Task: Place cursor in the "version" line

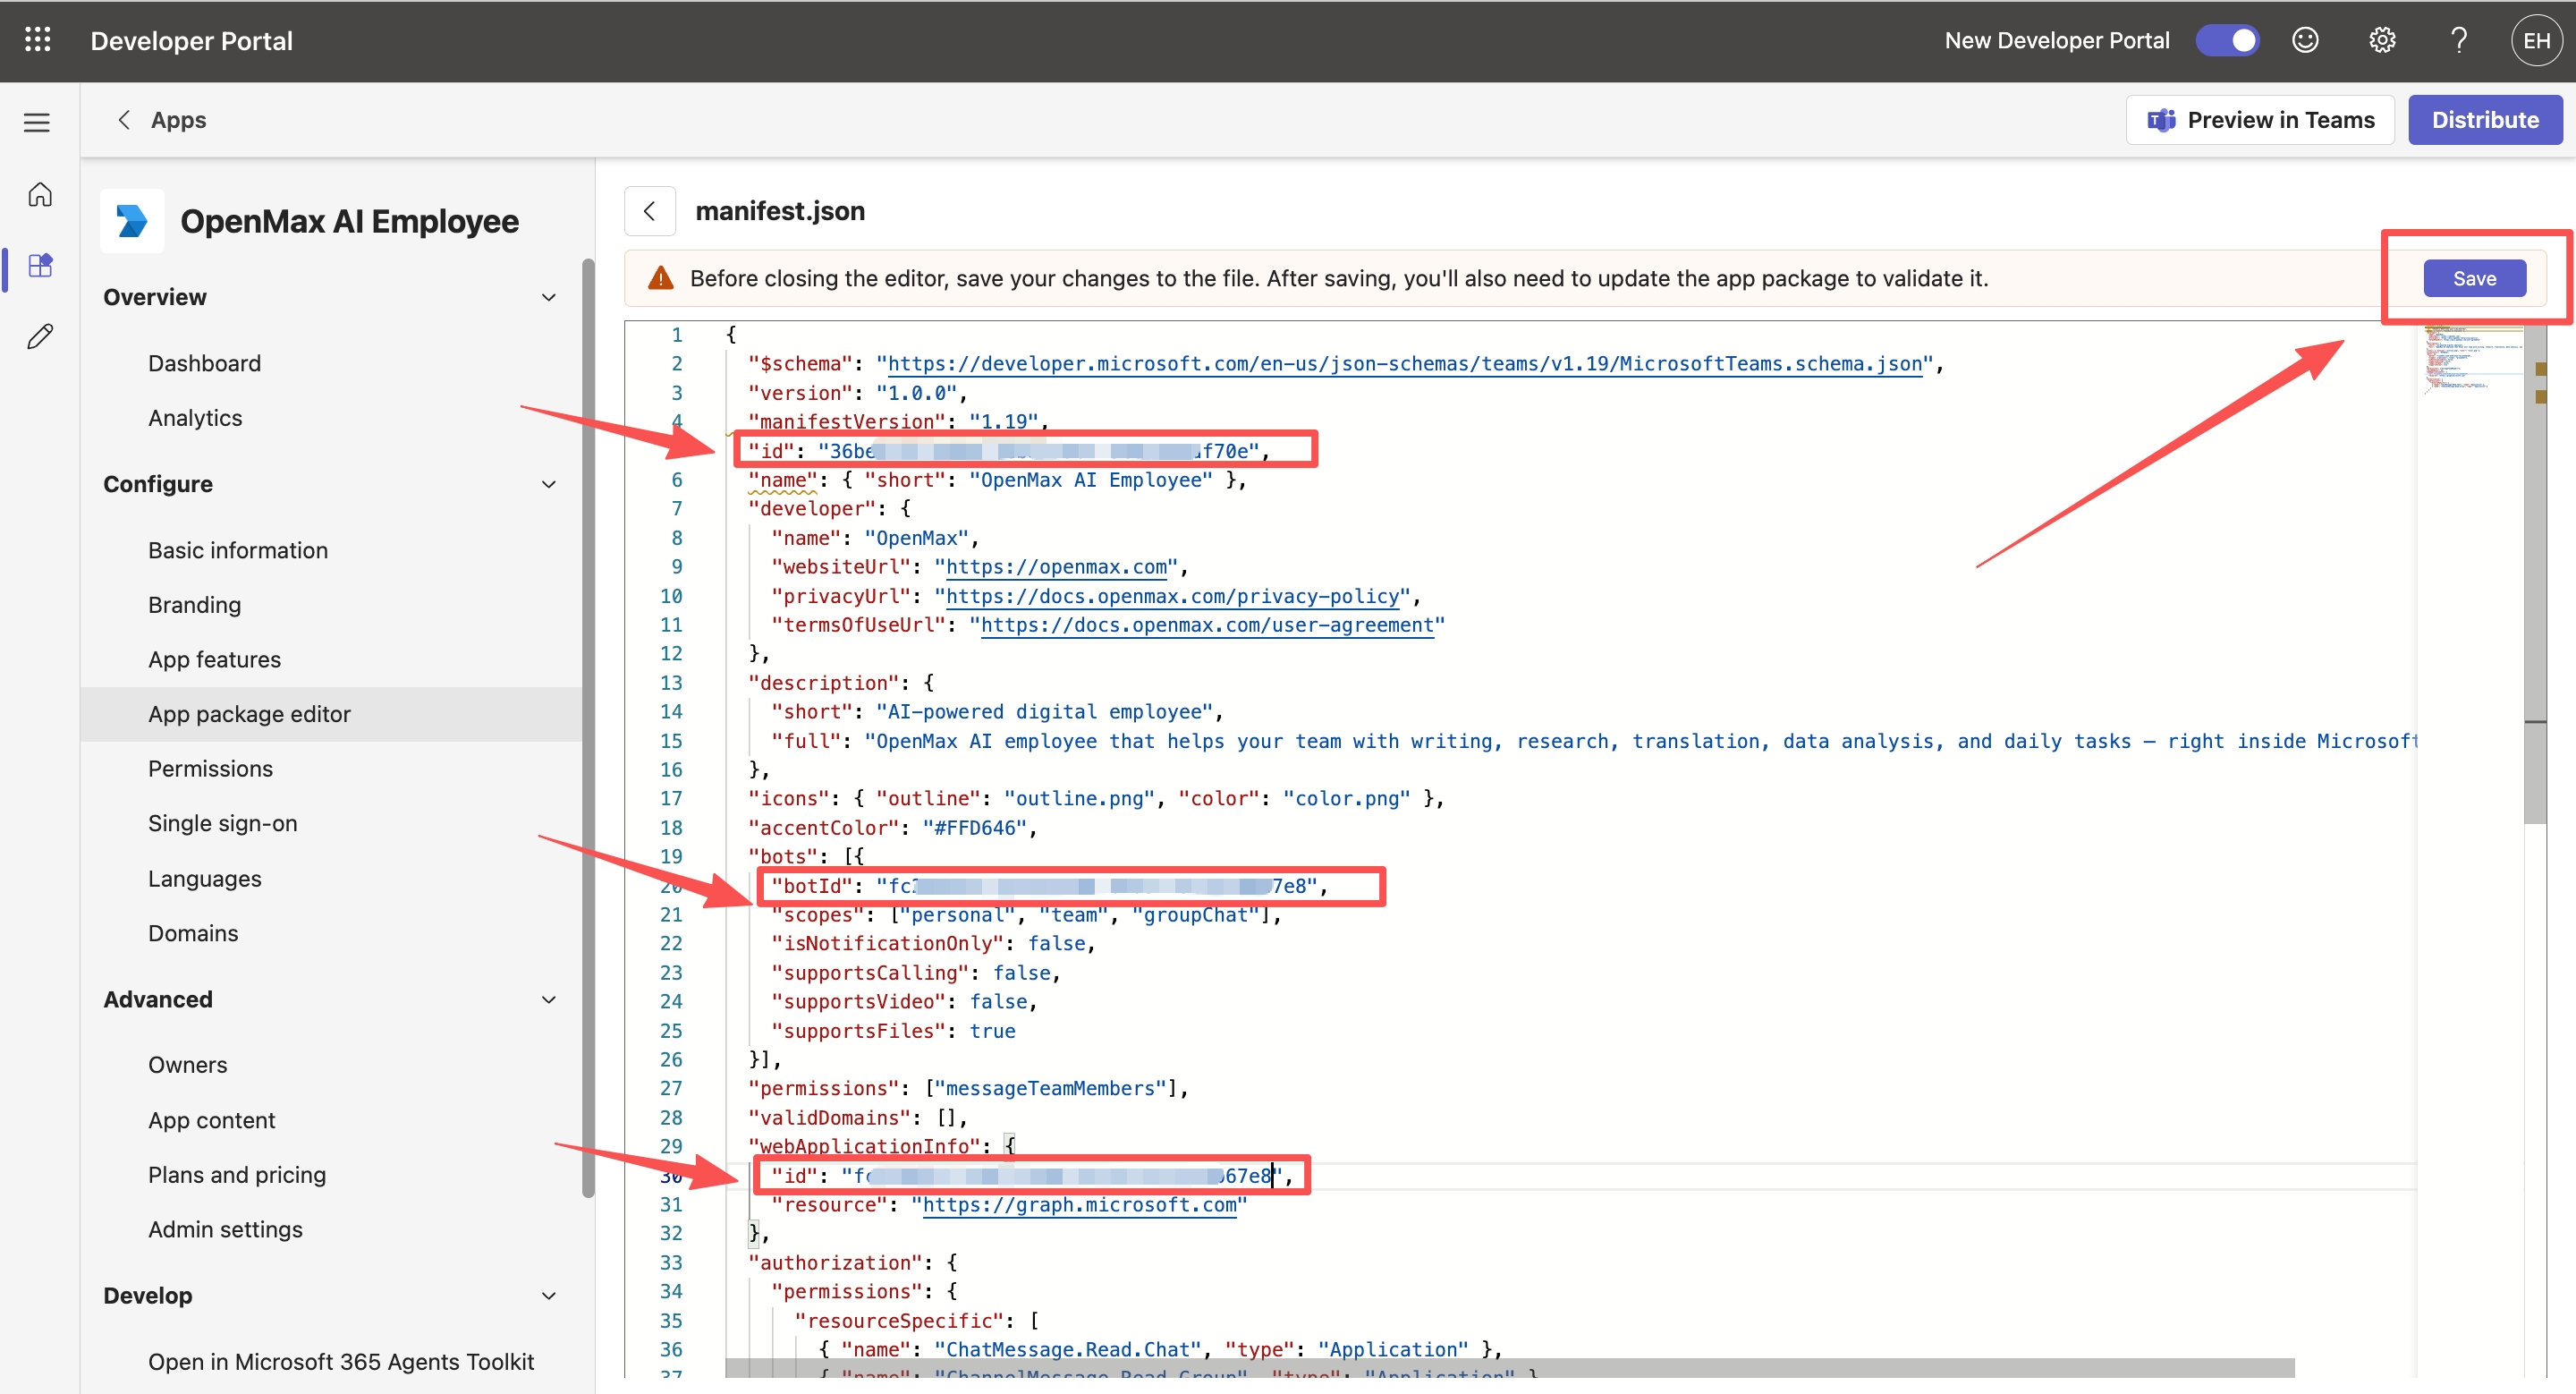Action: [856, 393]
